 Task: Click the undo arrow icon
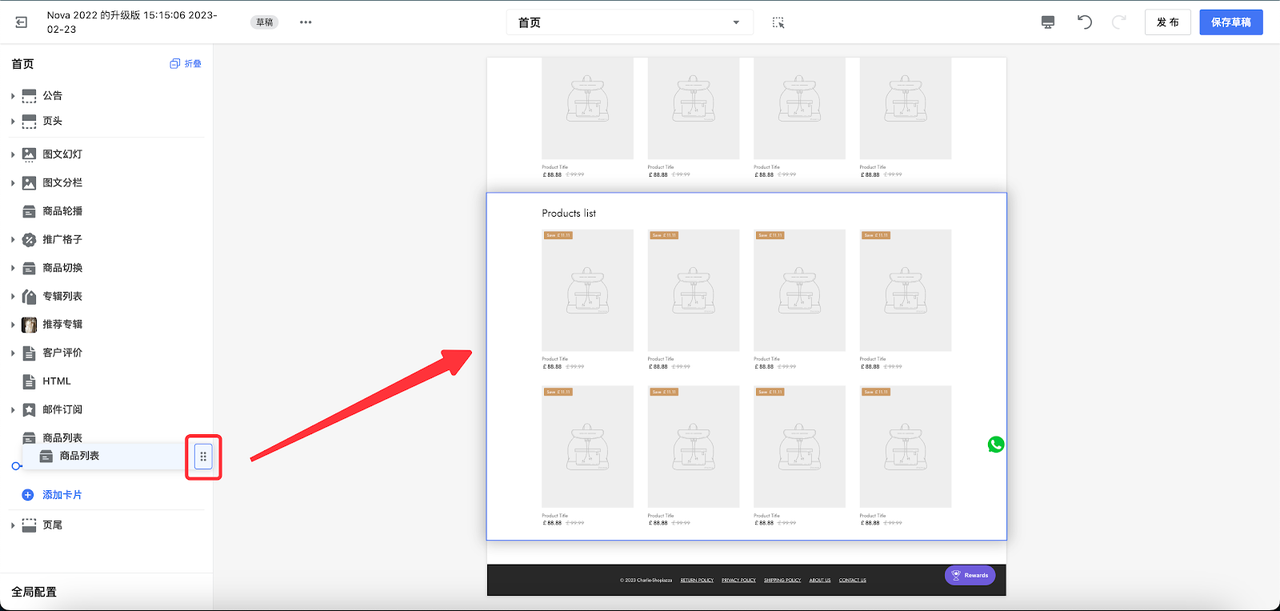click(1084, 22)
